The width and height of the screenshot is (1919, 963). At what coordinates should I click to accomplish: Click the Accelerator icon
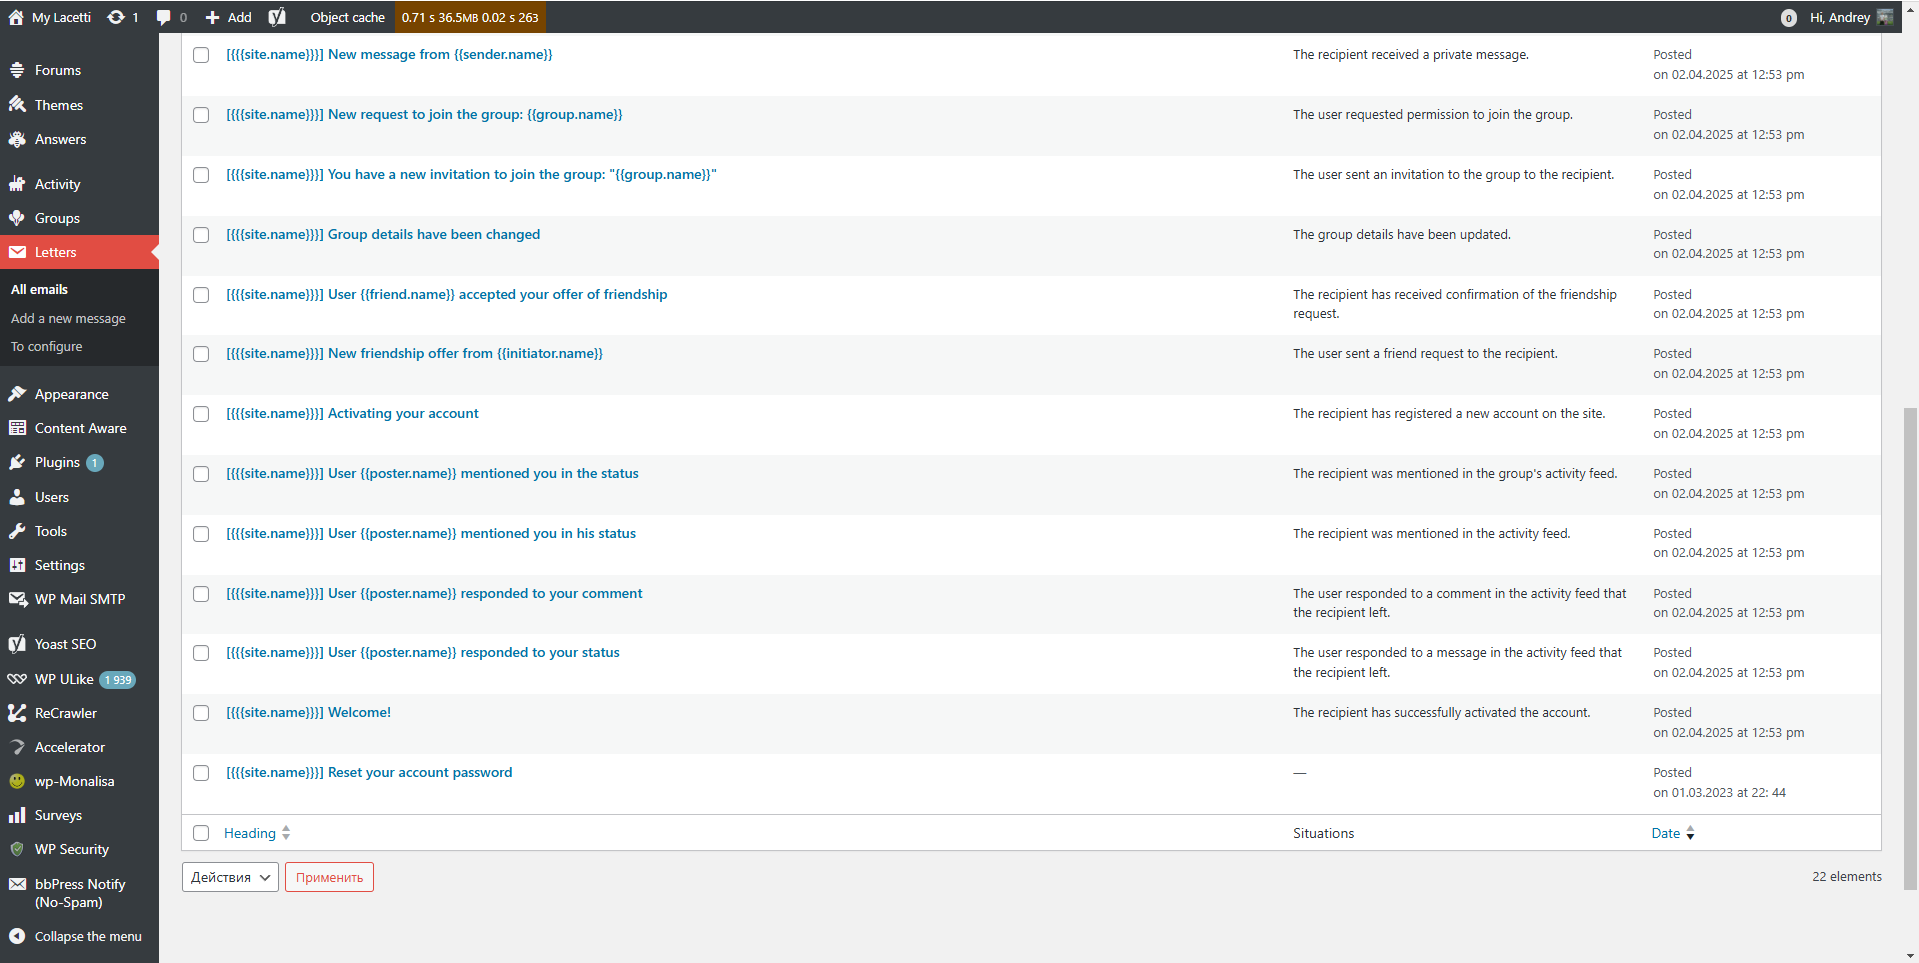click(x=17, y=747)
